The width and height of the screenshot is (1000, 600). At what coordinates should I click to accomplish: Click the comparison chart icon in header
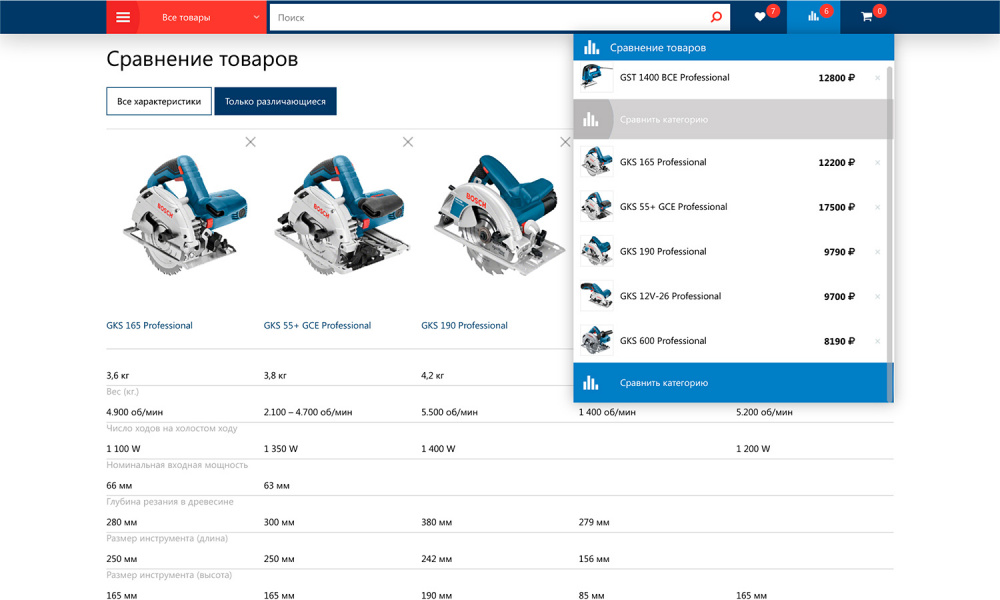814,17
